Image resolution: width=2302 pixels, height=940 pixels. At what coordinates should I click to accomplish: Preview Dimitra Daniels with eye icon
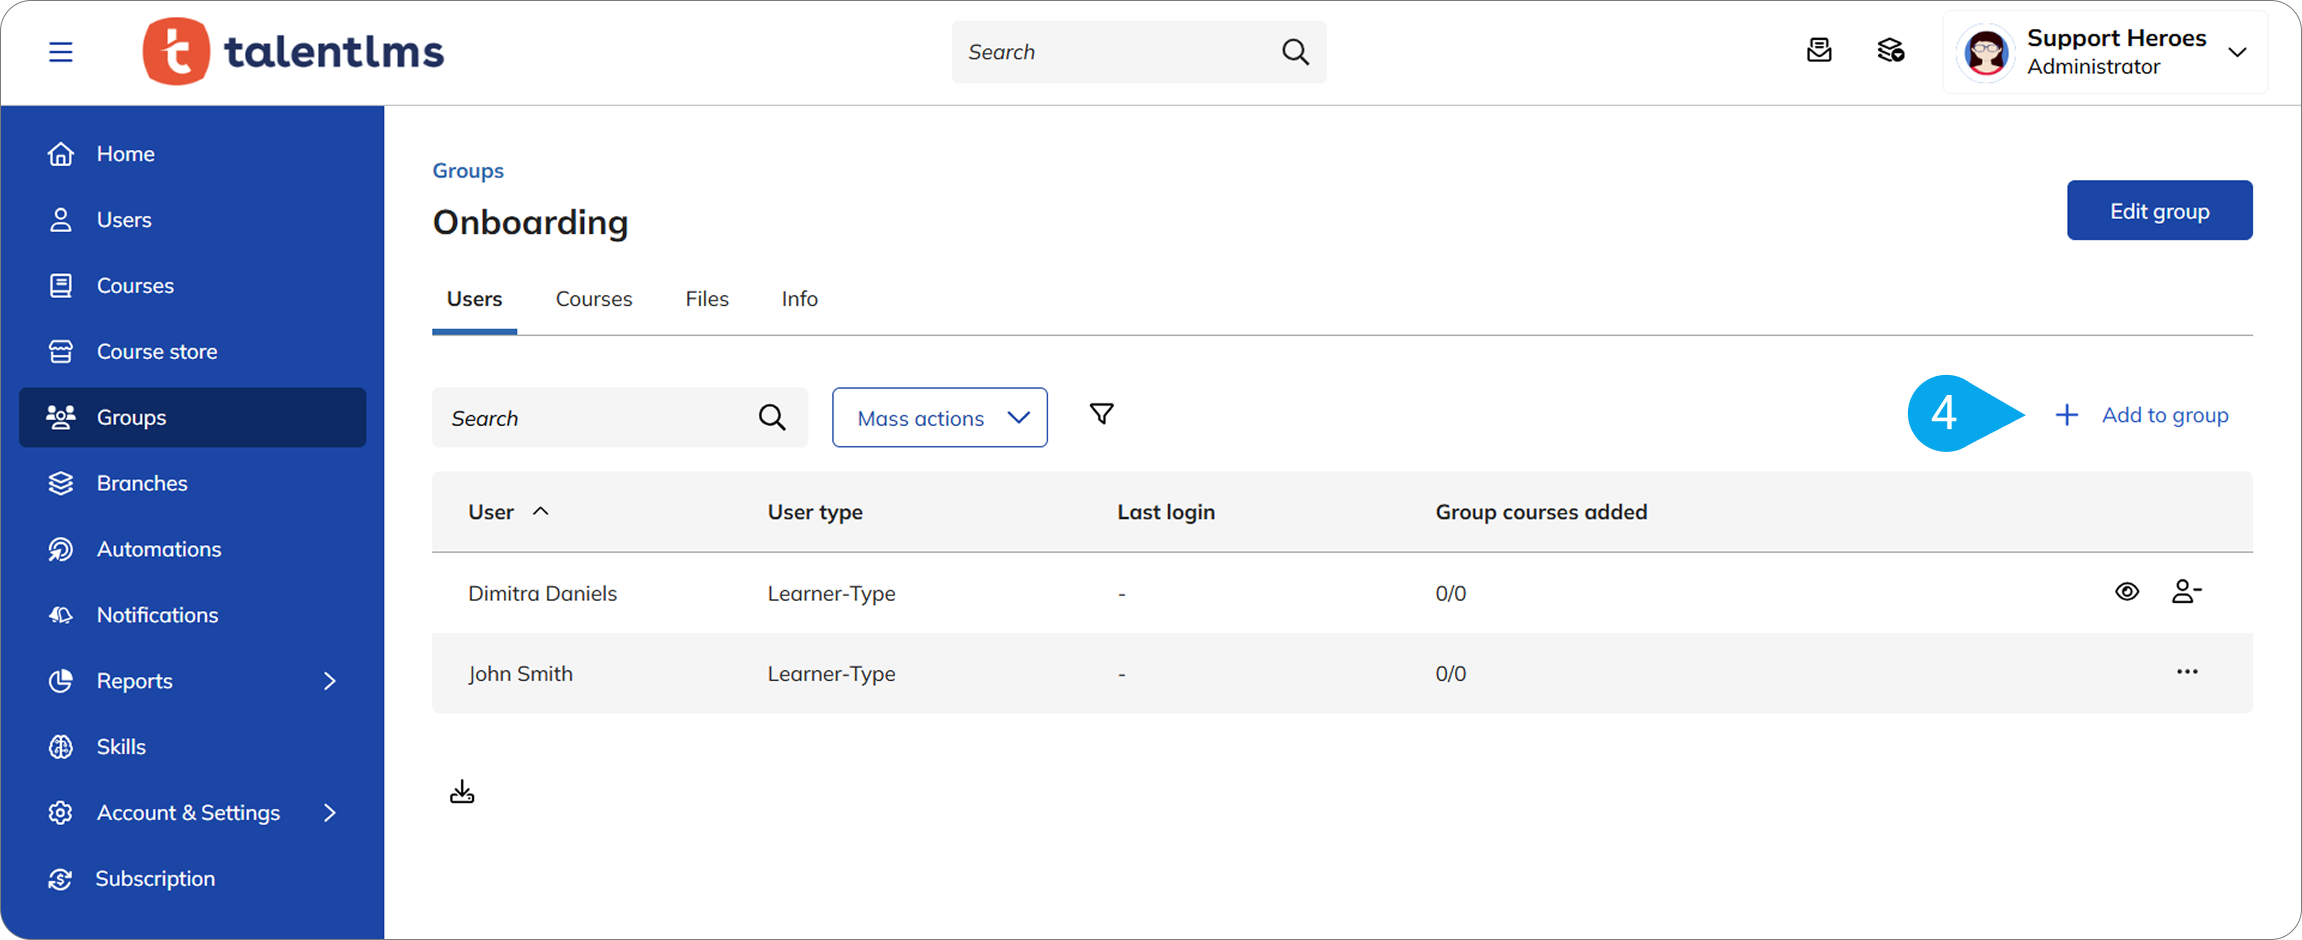[2127, 592]
